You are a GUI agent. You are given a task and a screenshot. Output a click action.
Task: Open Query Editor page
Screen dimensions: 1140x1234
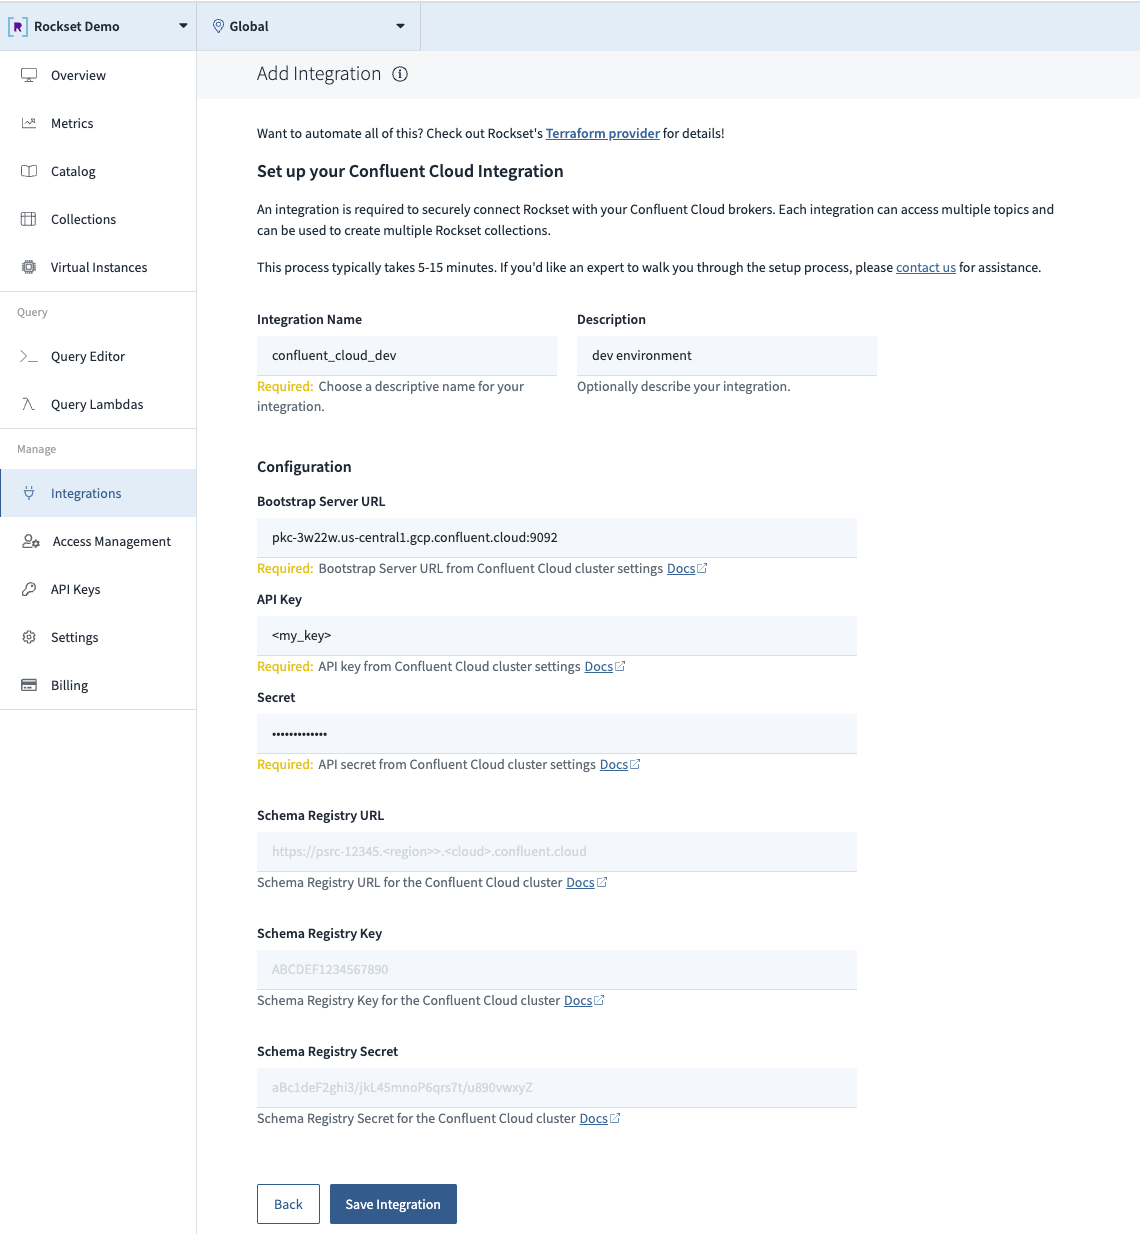click(98, 356)
